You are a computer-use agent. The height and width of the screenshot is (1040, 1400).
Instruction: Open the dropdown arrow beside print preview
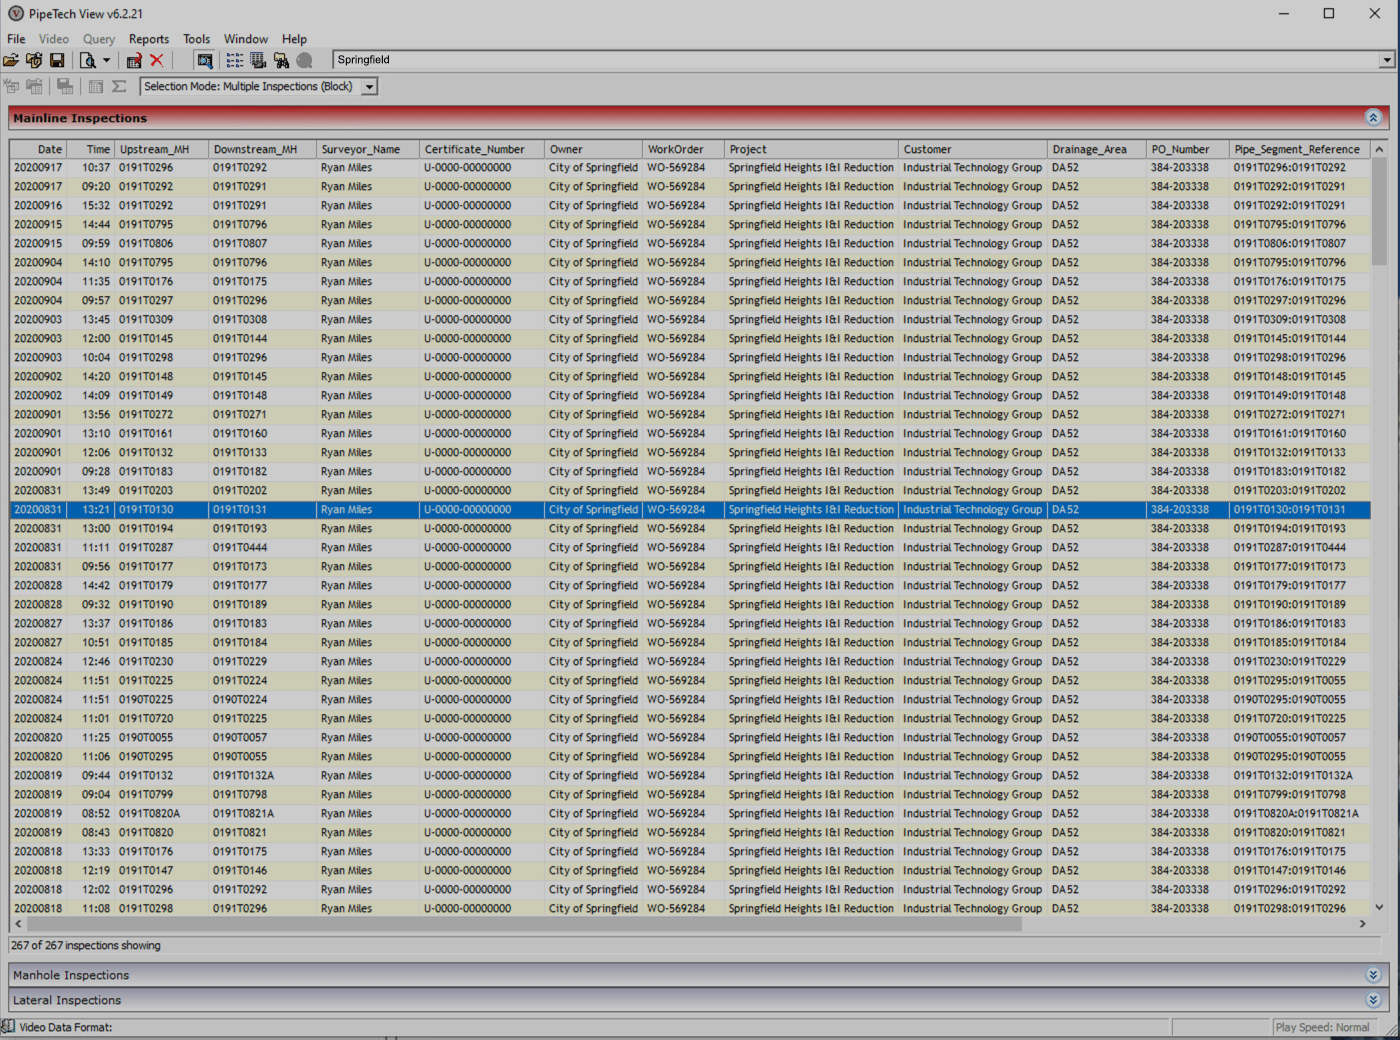point(106,61)
